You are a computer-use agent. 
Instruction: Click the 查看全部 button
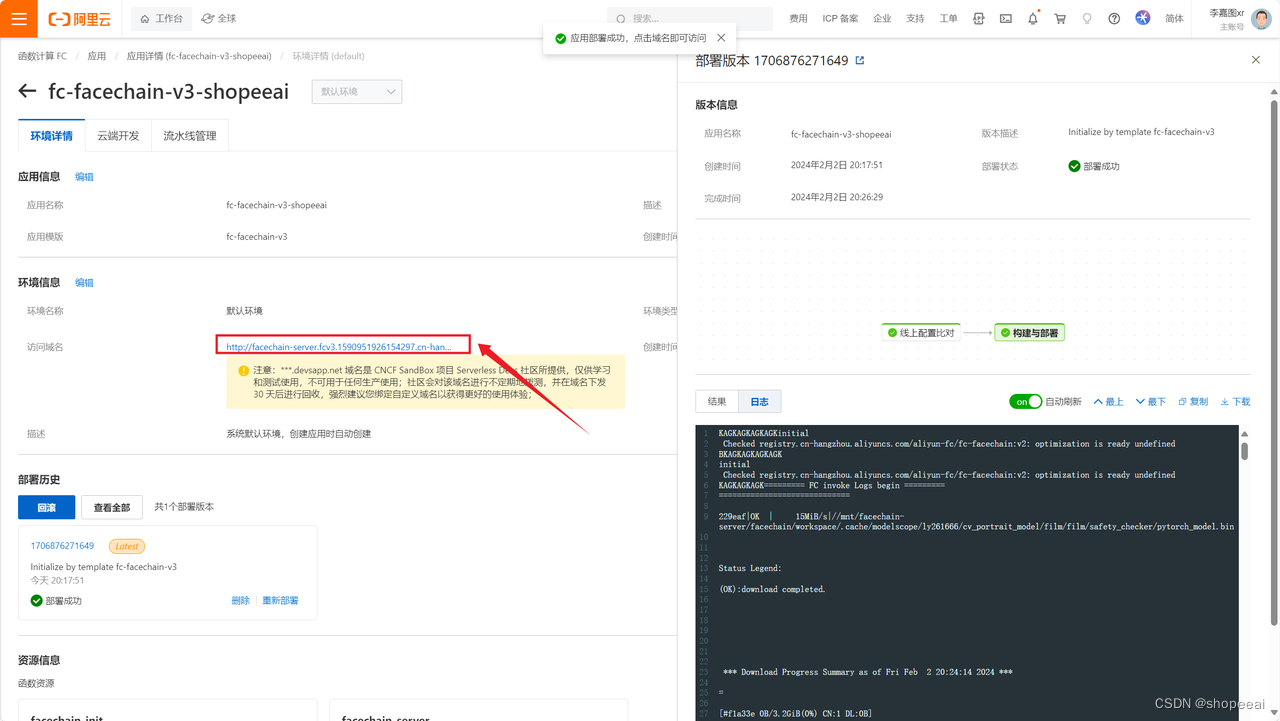click(x=112, y=508)
